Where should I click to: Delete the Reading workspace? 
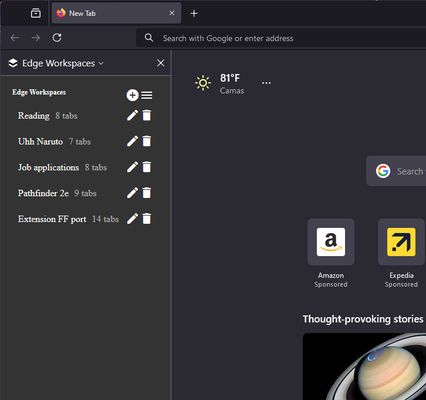tap(147, 115)
